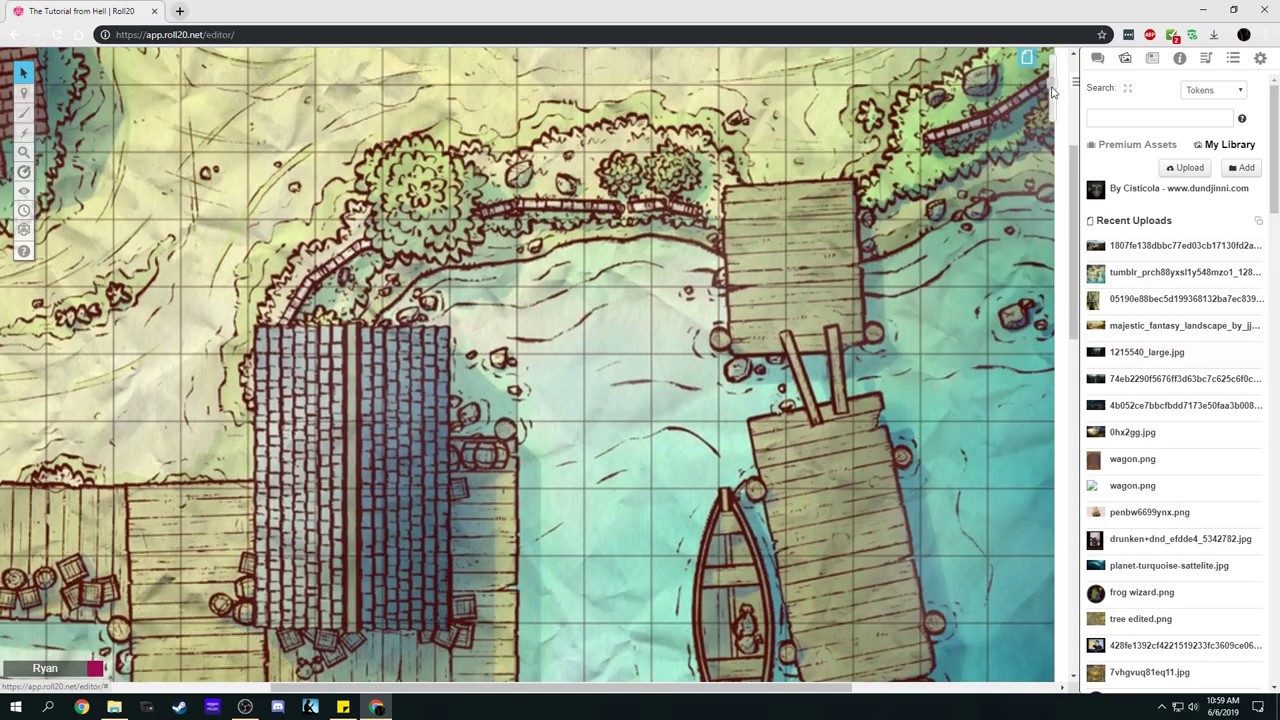
Task: Open the question mark Help tool
Action: [x=23, y=251]
